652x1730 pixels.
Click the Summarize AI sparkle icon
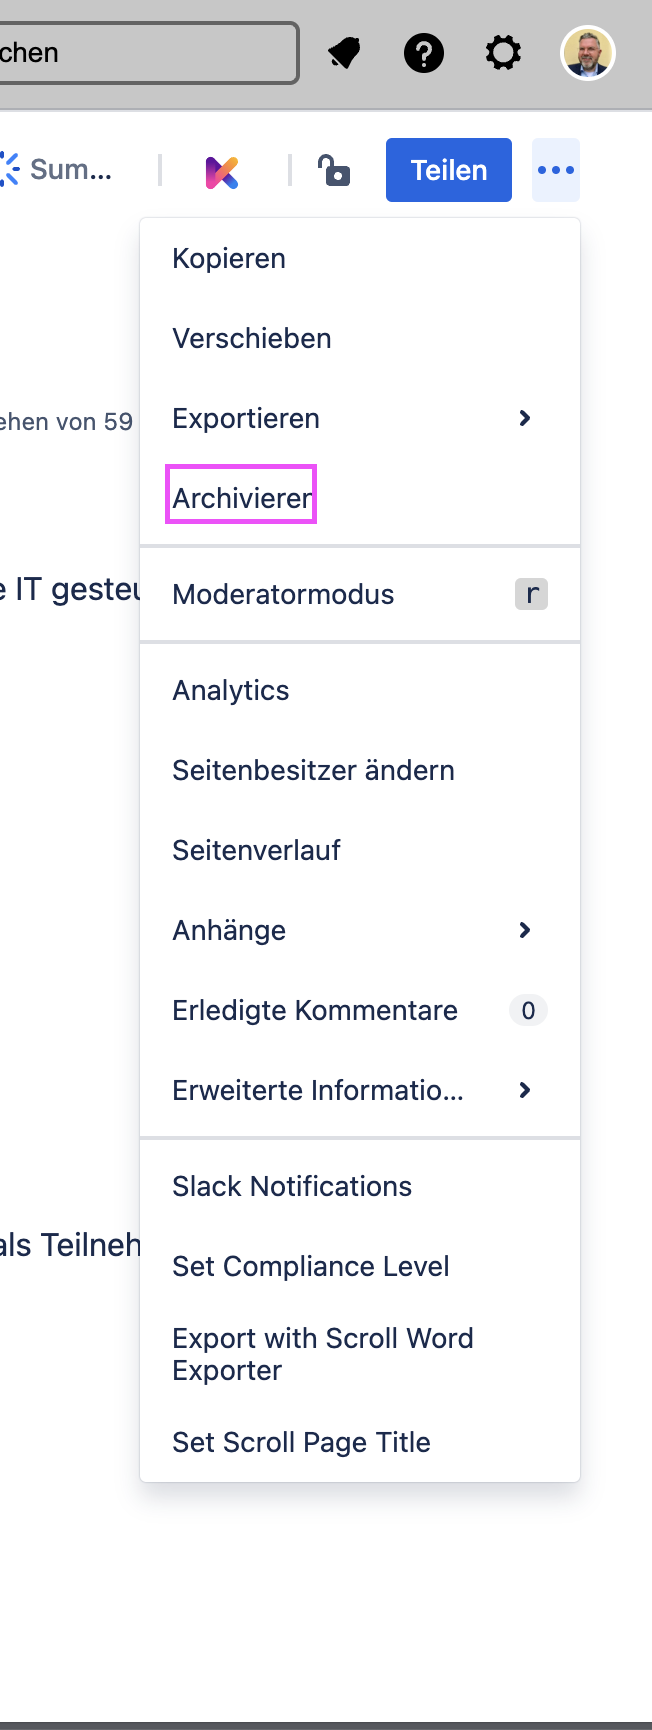pyautogui.click(x=9, y=170)
